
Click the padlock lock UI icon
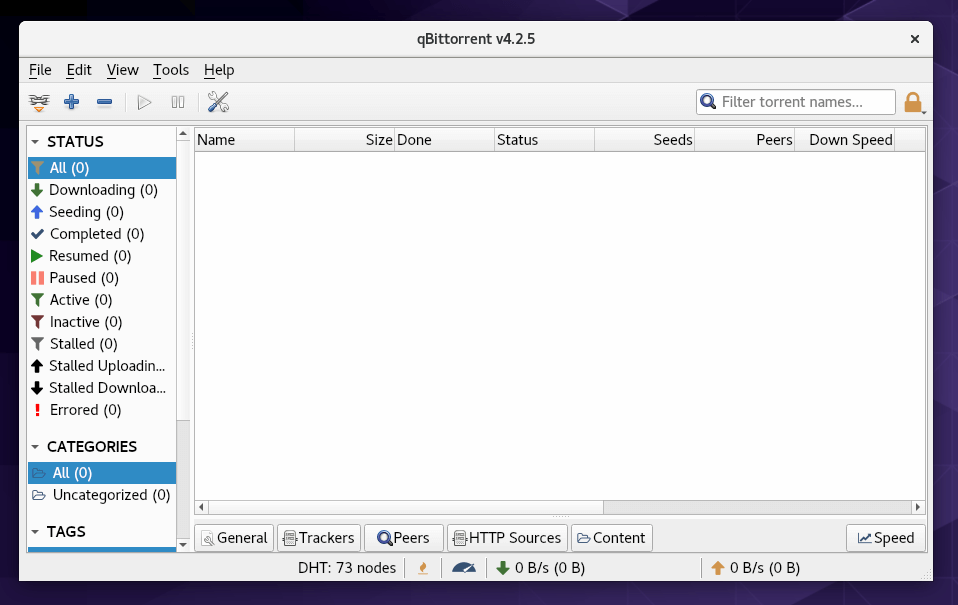(x=912, y=102)
